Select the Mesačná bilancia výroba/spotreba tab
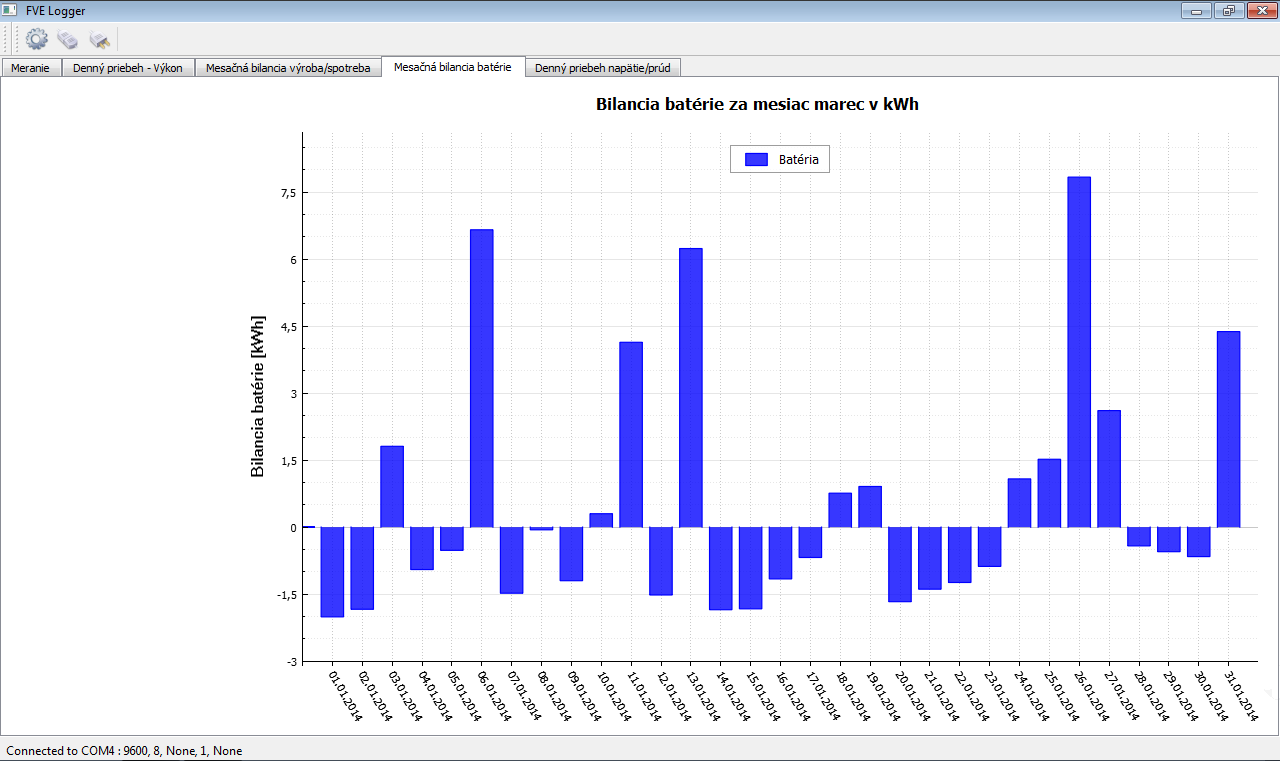Viewport: 1280px width, 761px height. [288, 68]
